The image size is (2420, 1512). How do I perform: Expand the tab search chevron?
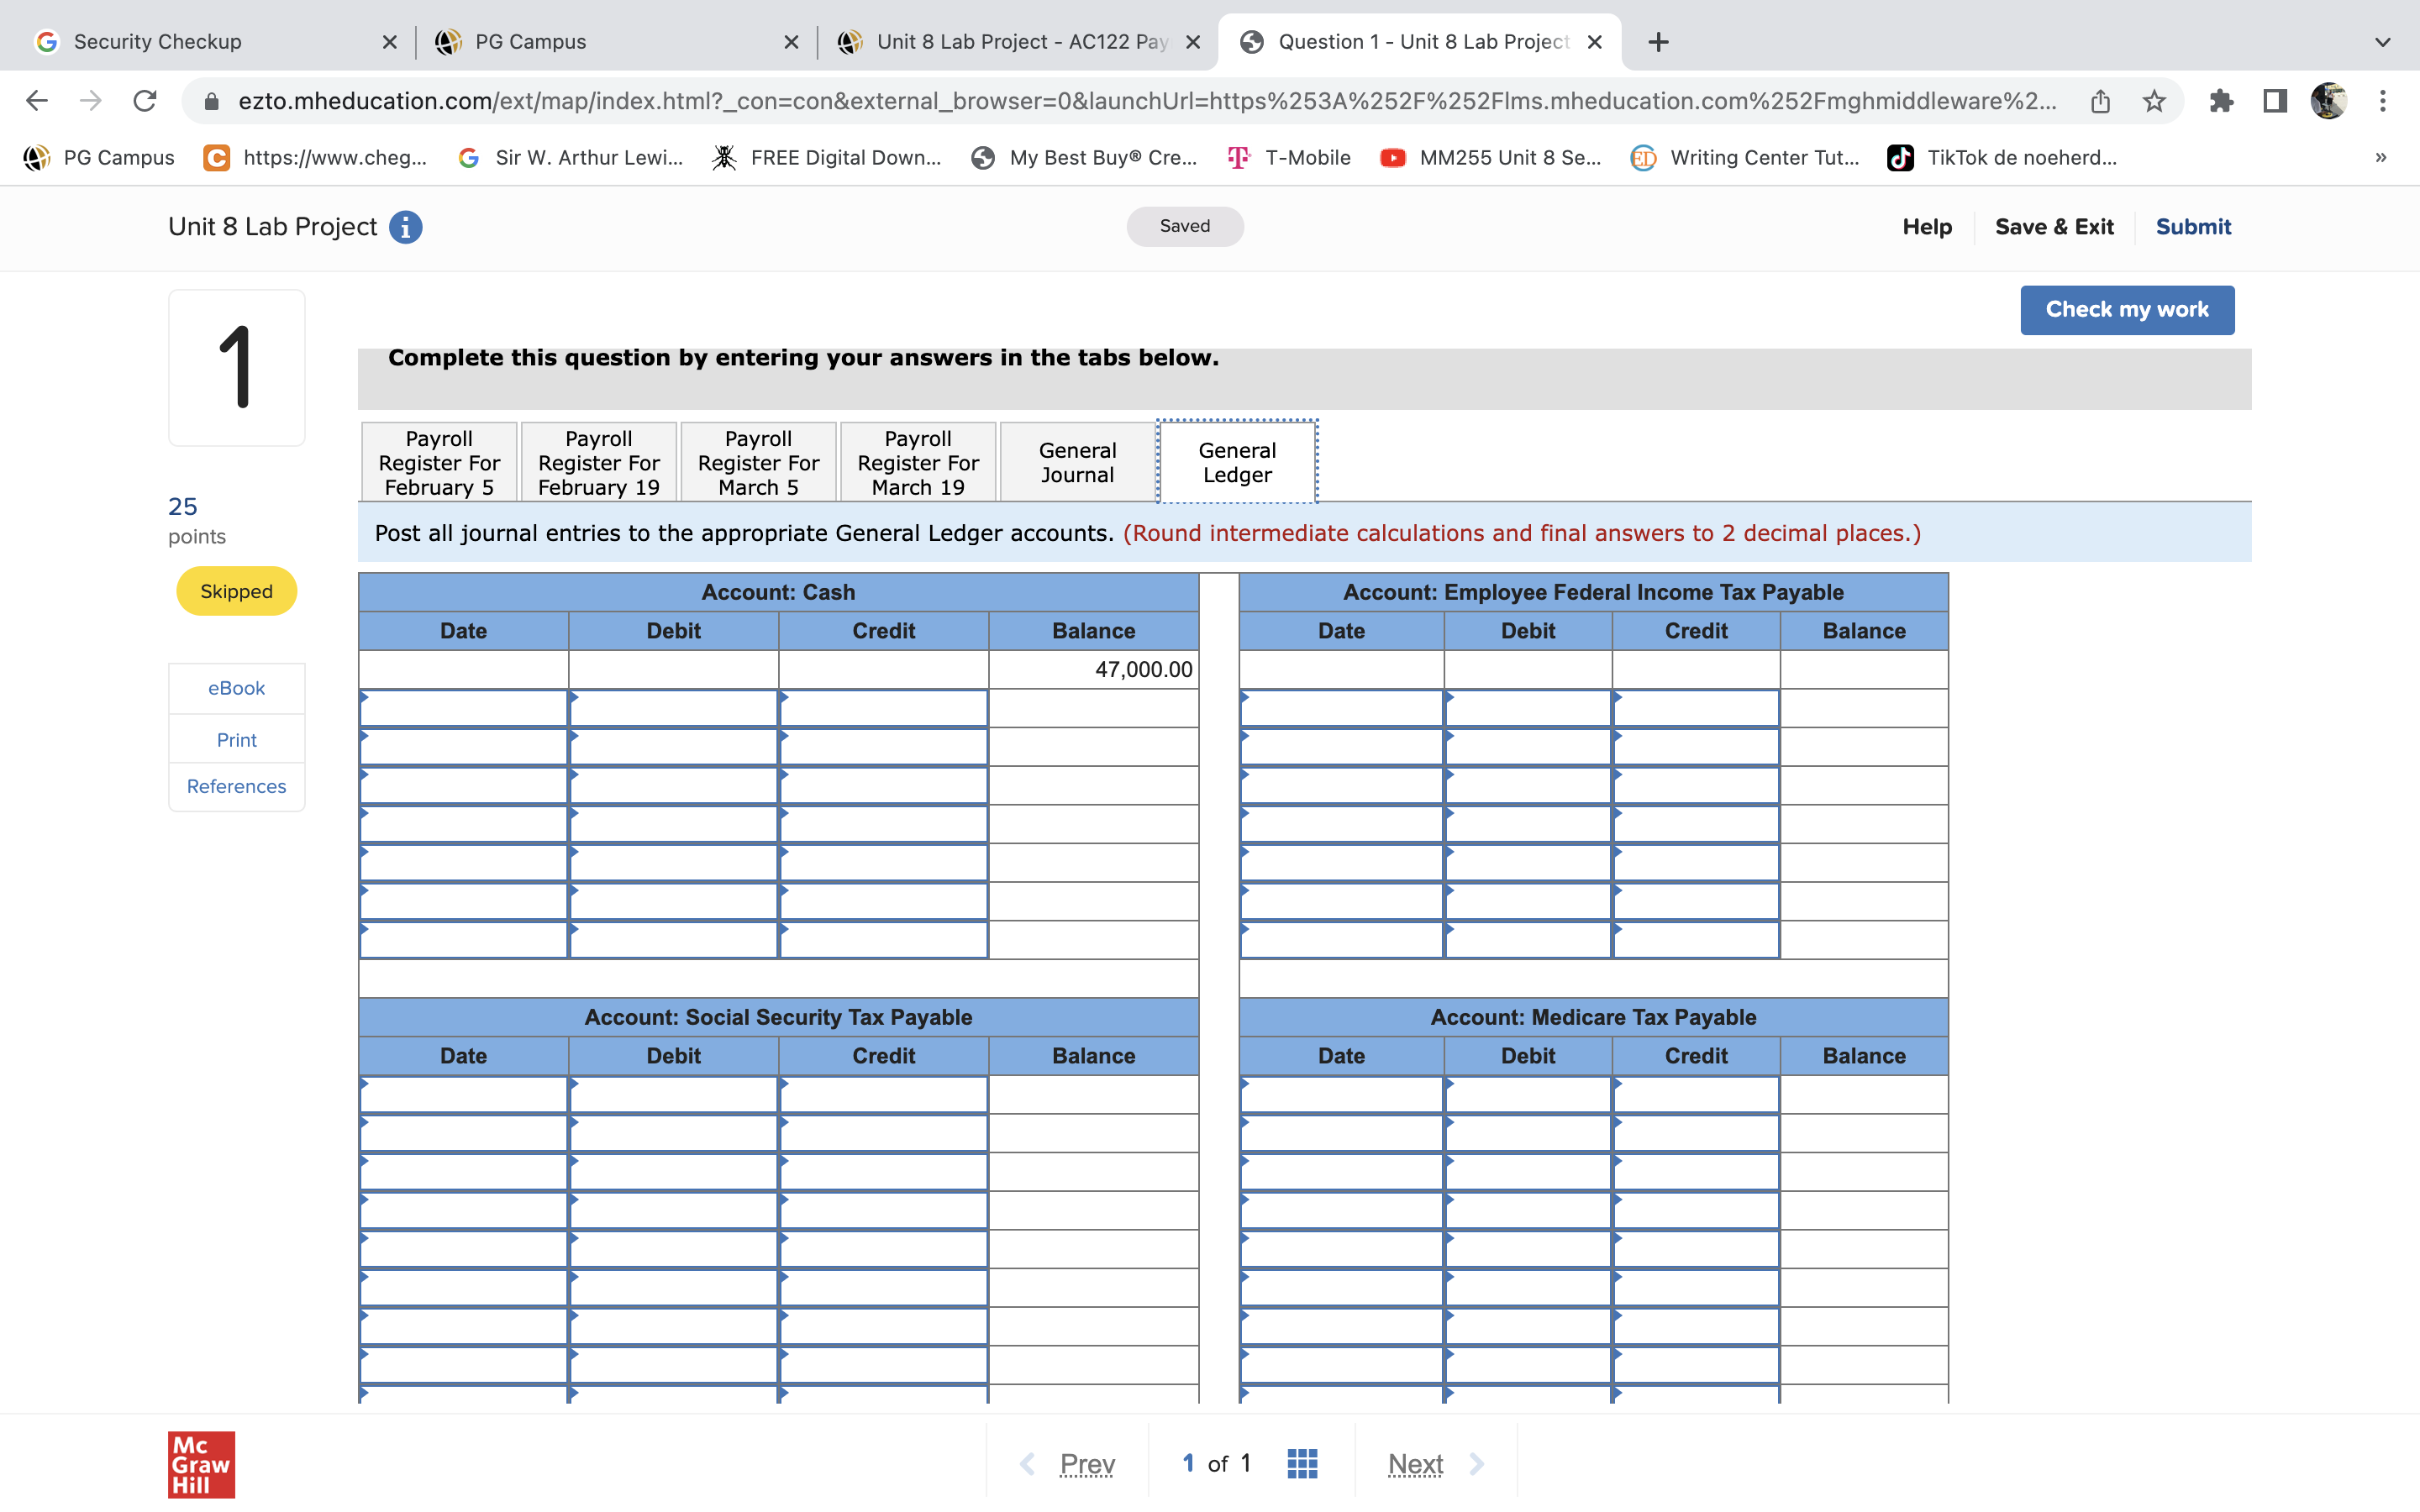[2382, 42]
